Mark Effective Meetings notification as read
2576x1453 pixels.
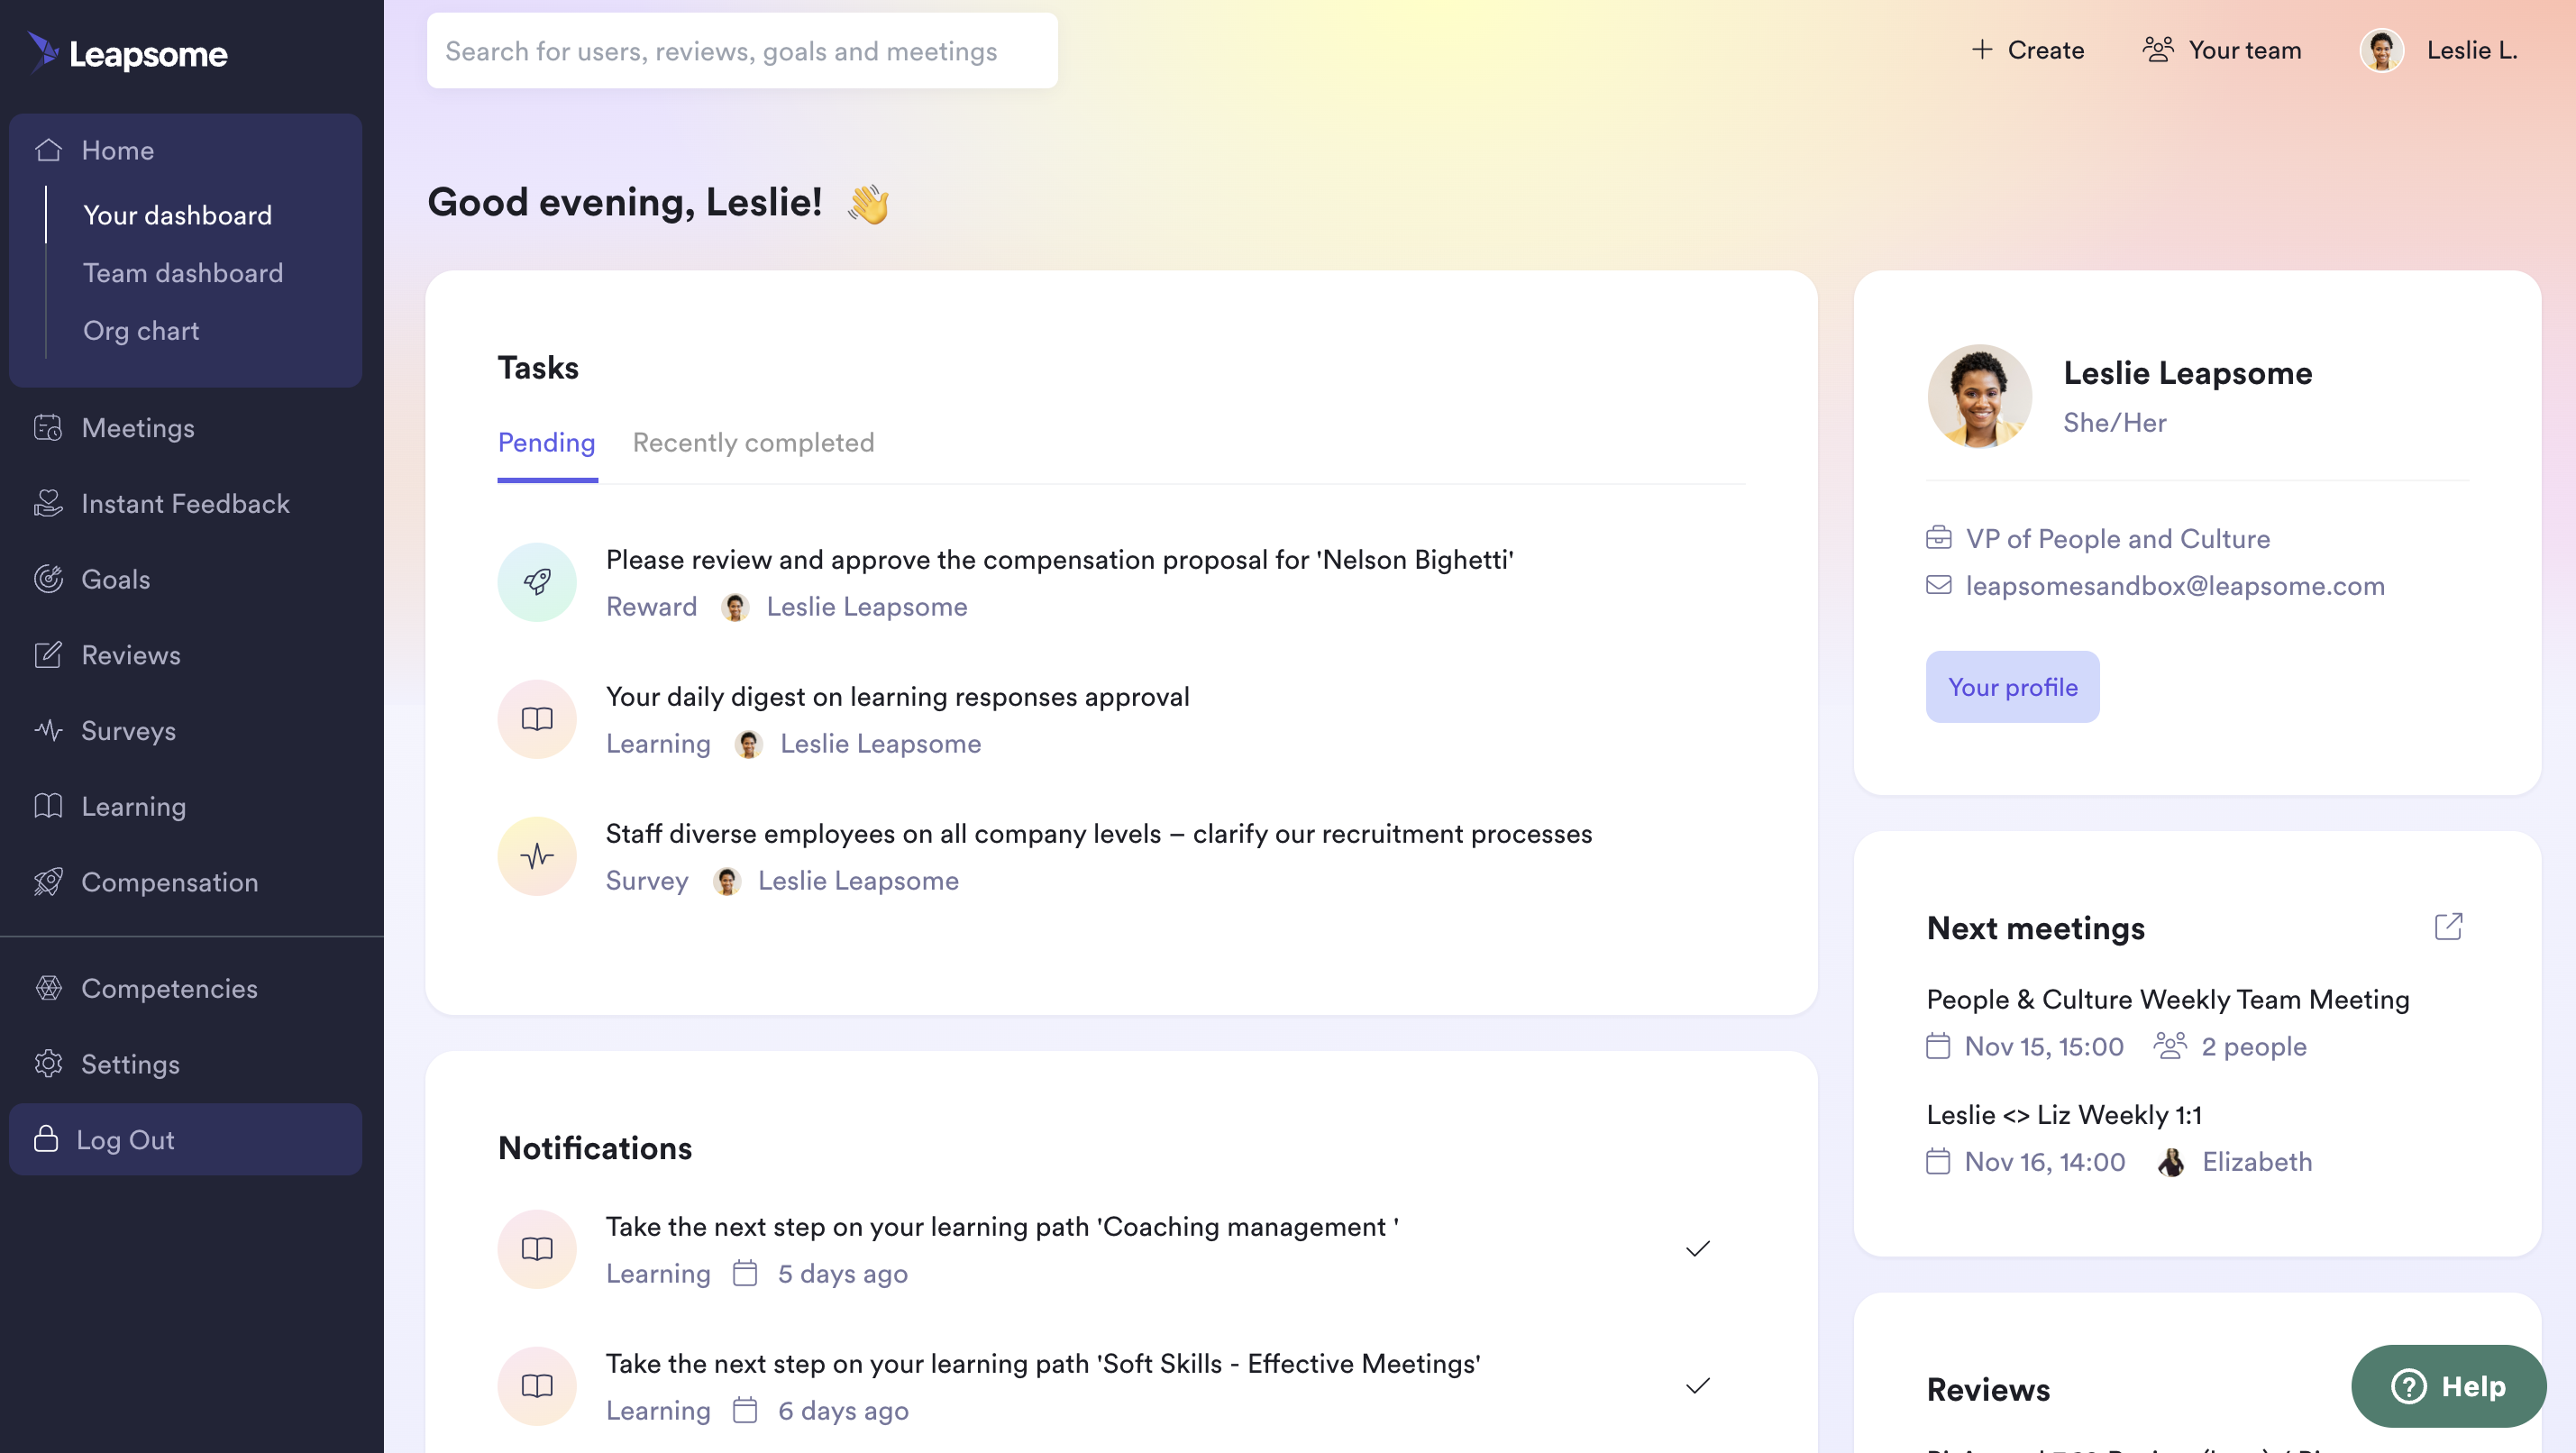(x=1698, y=1386)
